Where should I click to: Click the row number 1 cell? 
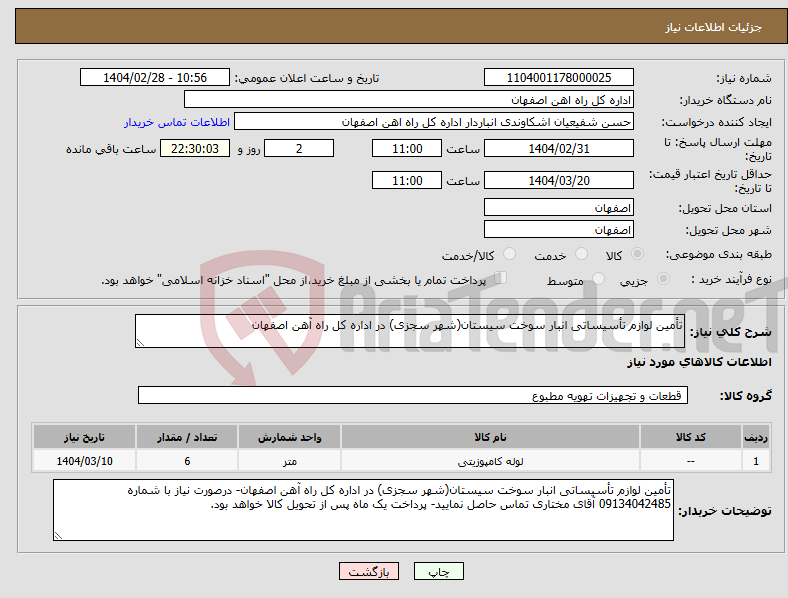756,461
